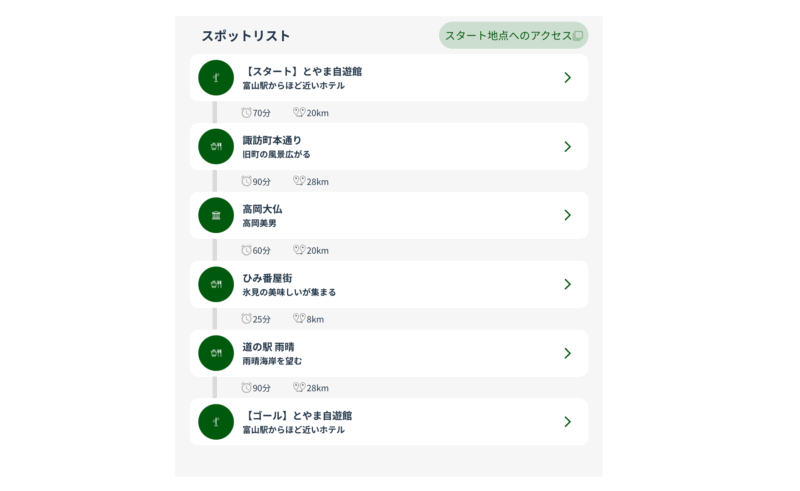
Task: Expand the ゴール とやま自遊館 chevron
Action: coord(567,422)
